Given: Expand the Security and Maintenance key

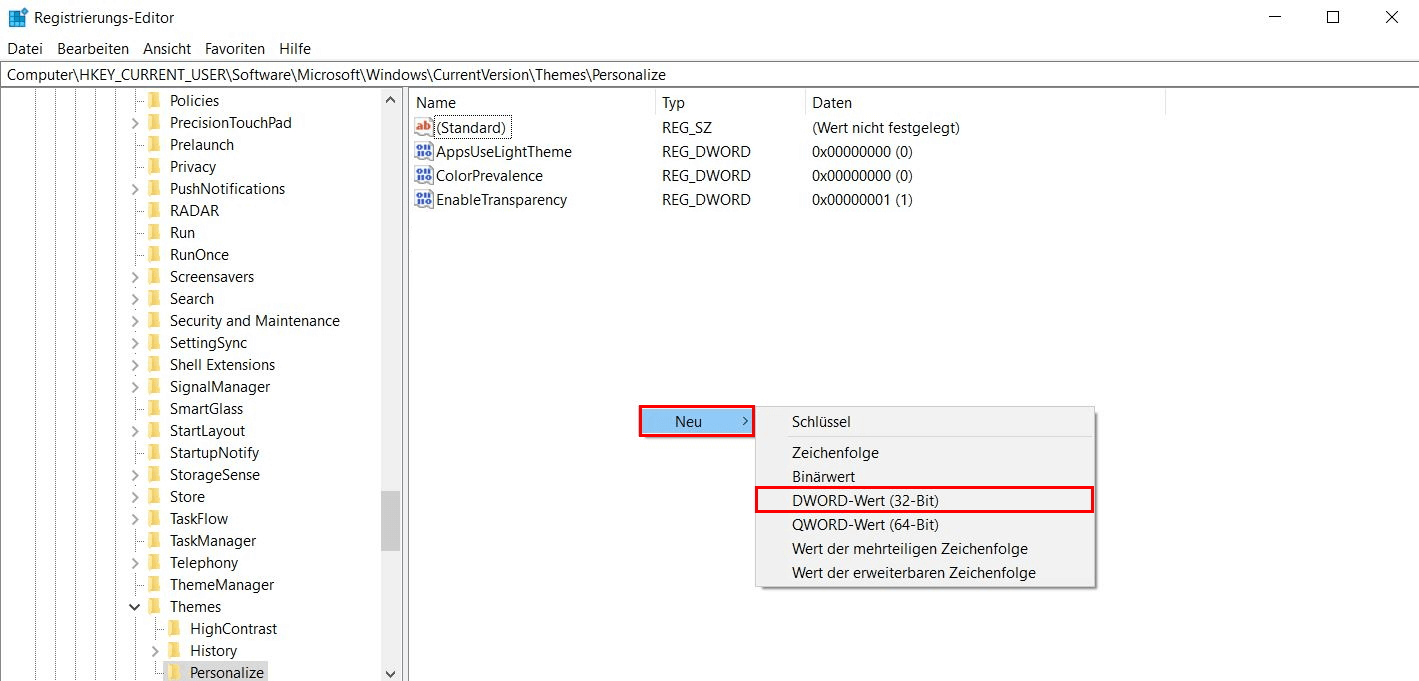Looking at the screenshot, I should pos(135,320).
